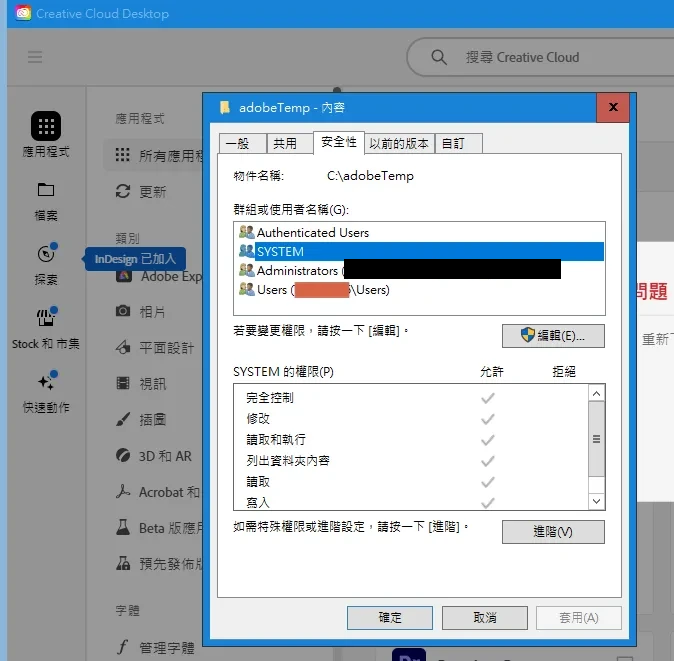
Task: Click the 讀取和執行 permission row
Action: coord(411,440)
